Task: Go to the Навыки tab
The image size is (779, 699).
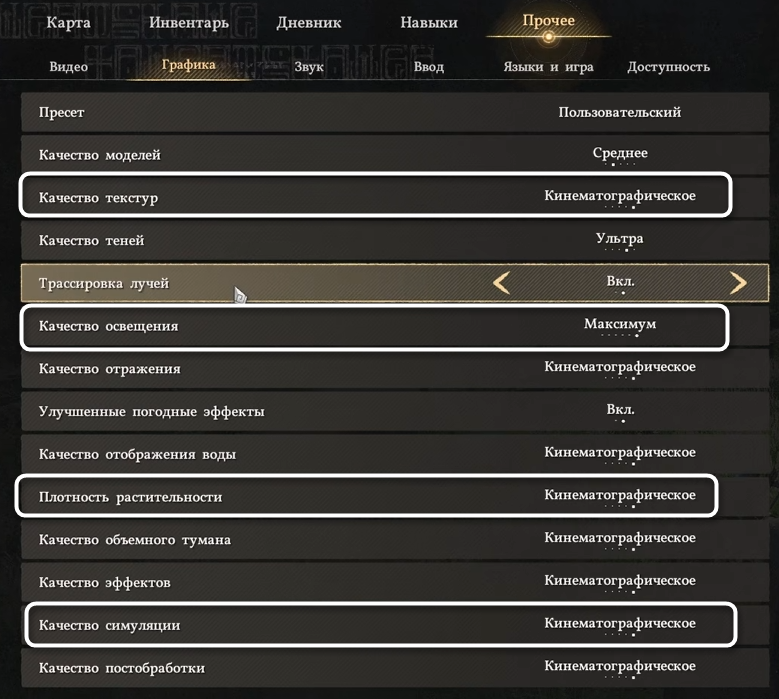Action: tap(429, 22)
